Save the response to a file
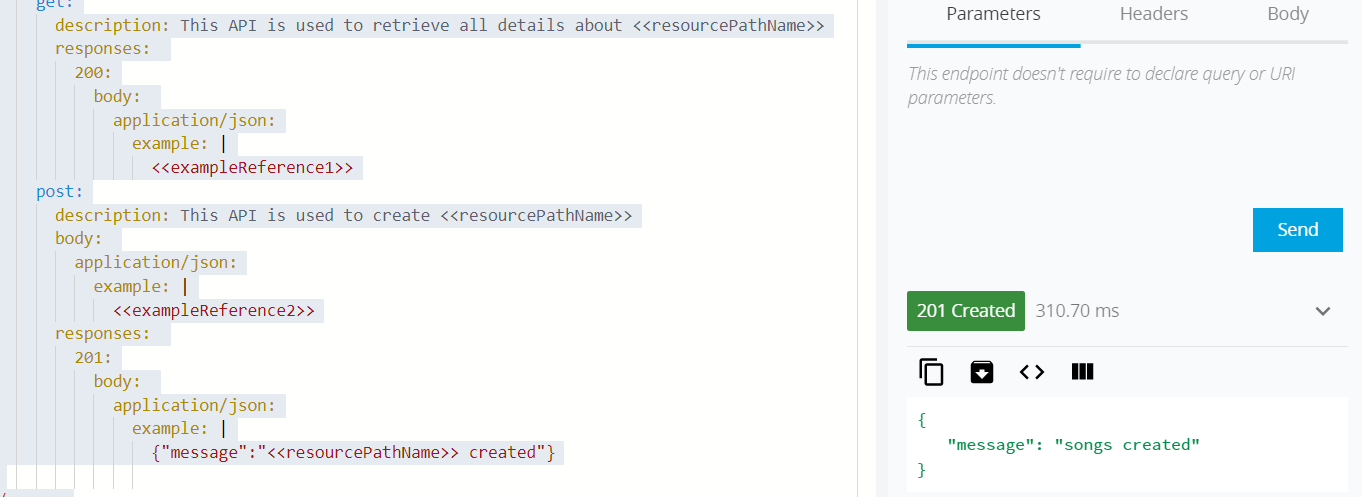 (x=982, y=372)
